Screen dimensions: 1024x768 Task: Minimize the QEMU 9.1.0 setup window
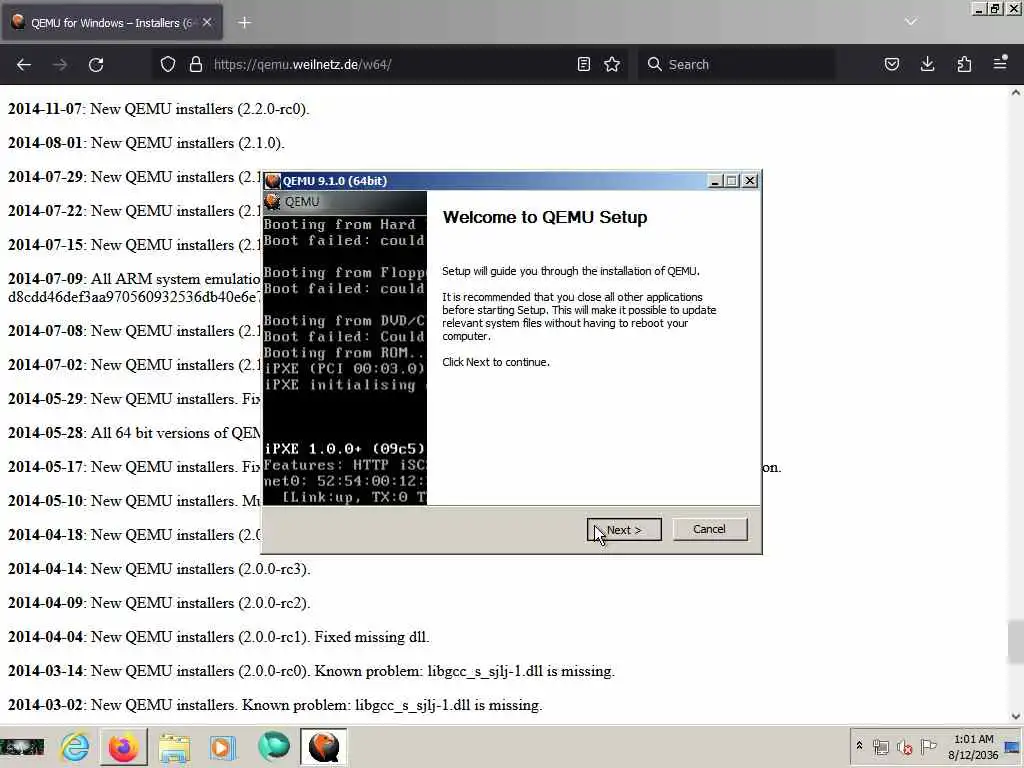click(x=715, y=181)
